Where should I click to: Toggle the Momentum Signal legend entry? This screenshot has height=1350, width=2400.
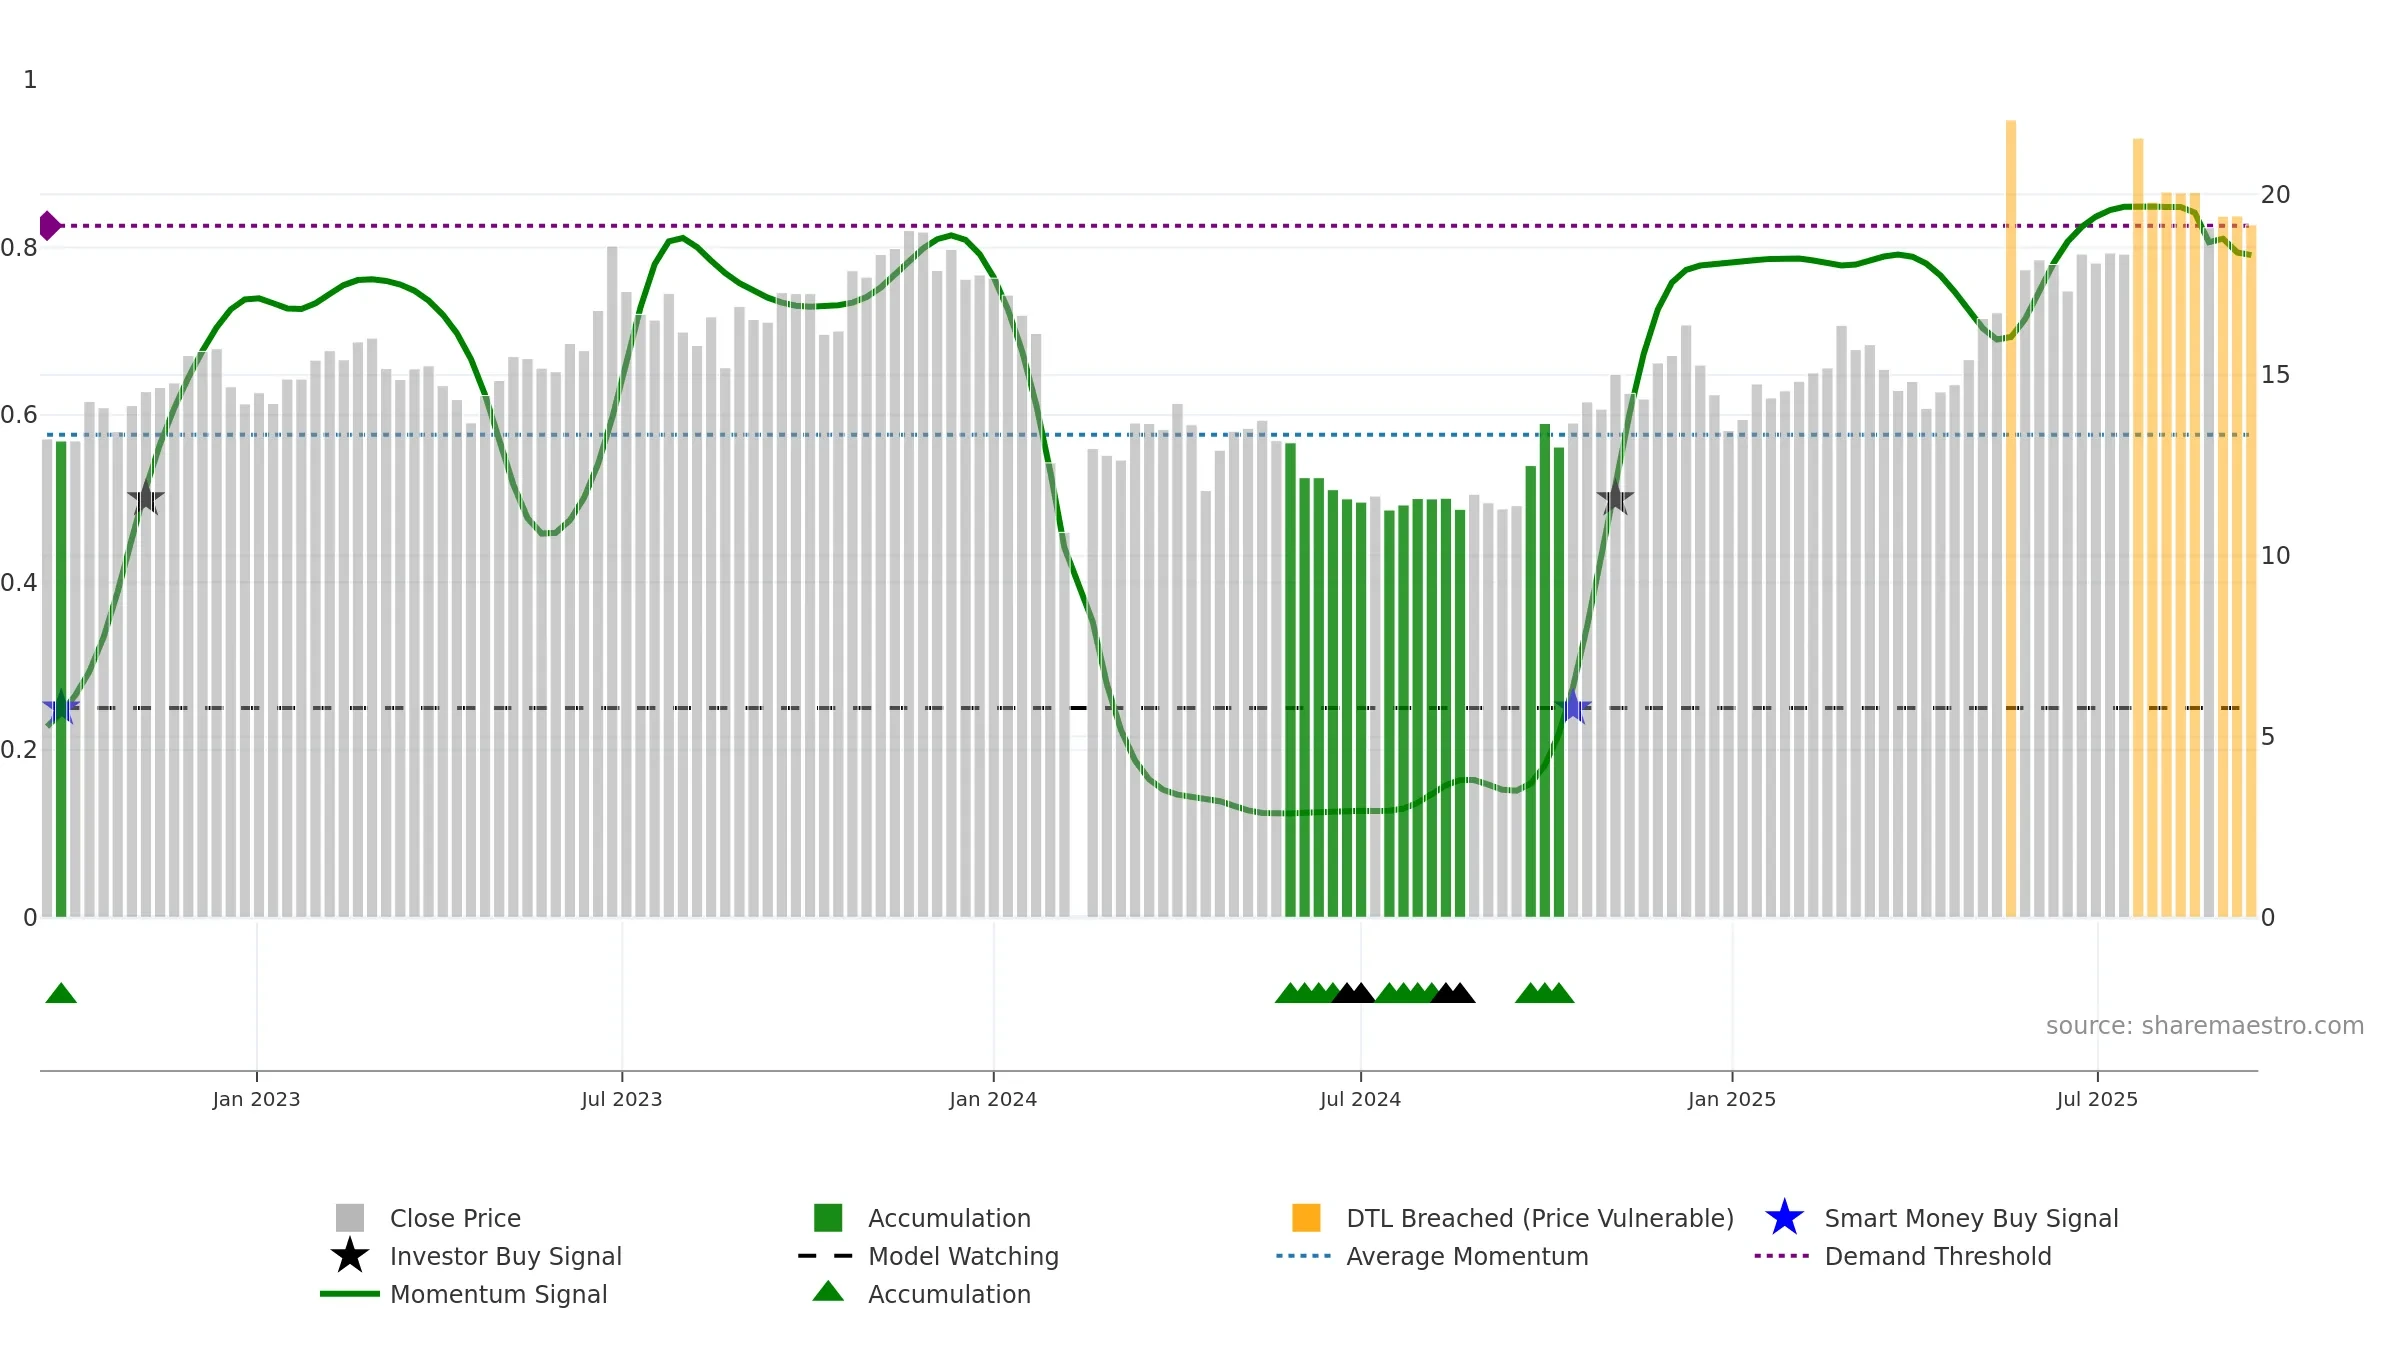click(x=464, y=1293)
